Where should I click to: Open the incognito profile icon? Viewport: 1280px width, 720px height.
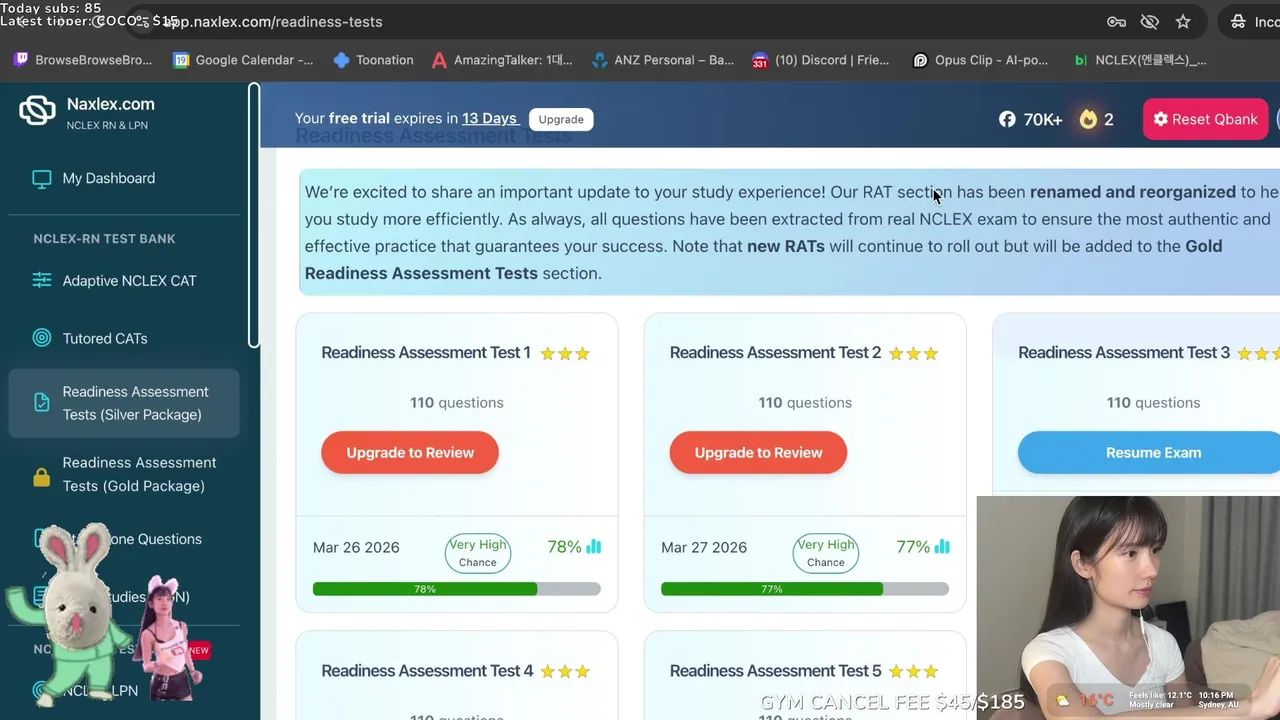tap(1238, 22)
